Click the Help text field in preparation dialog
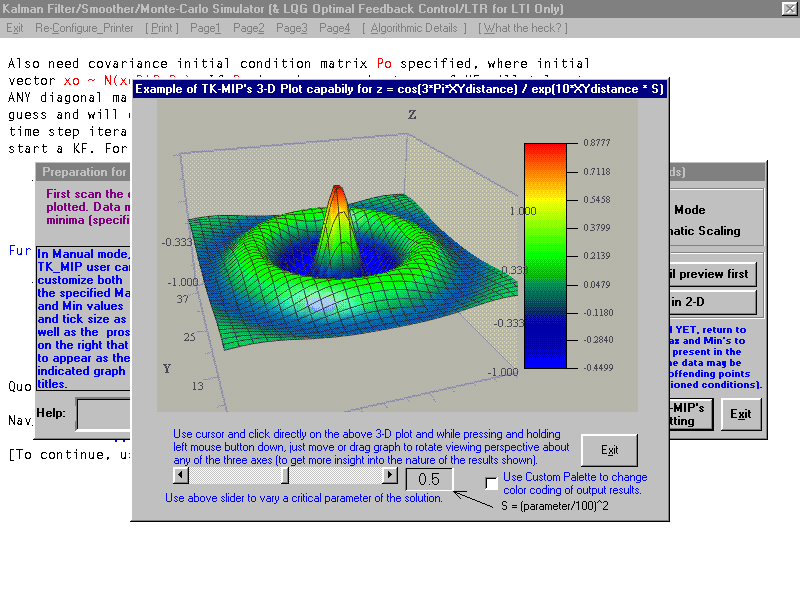Image resolution: width=800 pixels, height=600 pixels. click(104, 414)
